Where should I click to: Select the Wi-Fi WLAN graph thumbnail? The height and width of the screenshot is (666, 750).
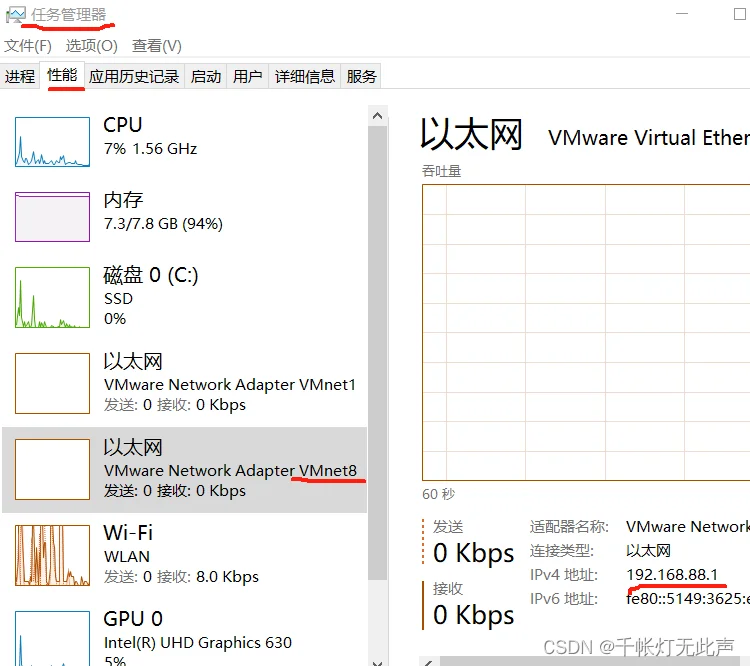[52, 556]
